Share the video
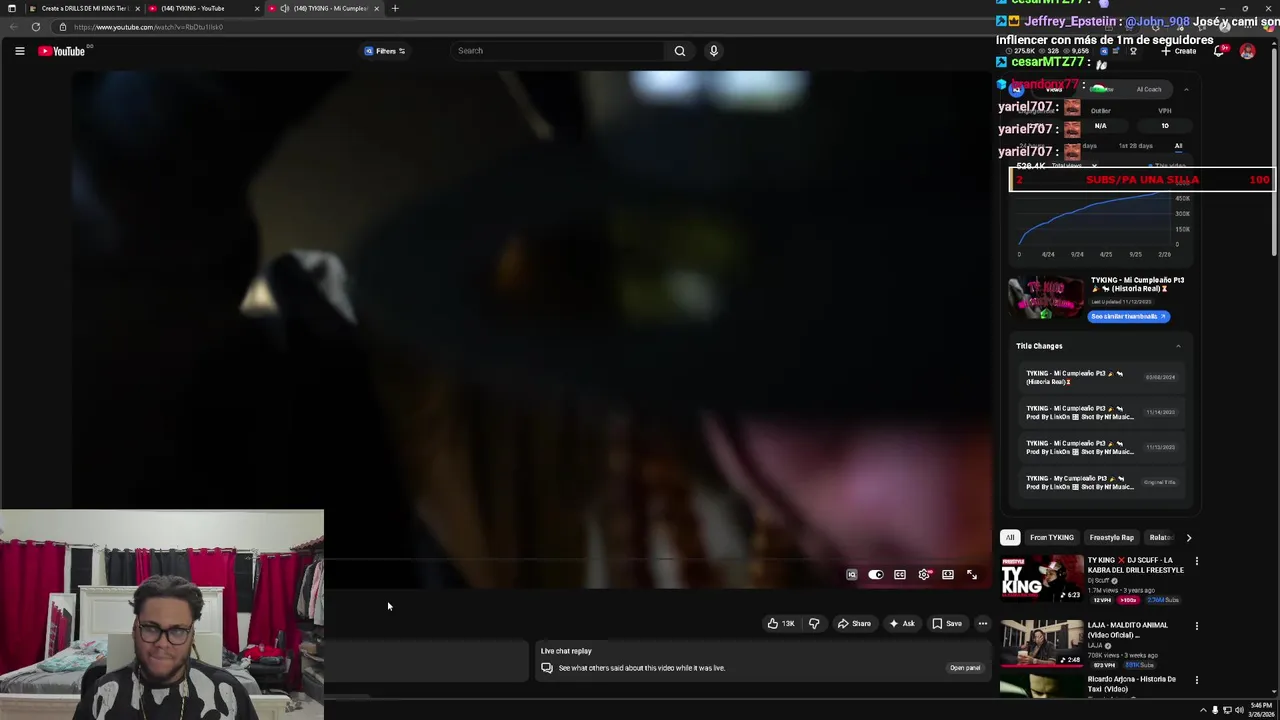Screen dimensions: 1280x720 (x=854, y=624)
